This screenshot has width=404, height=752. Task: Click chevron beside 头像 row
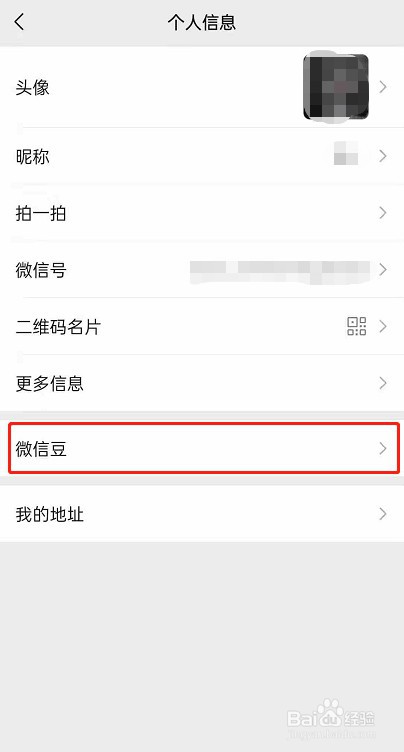pyautogui.click(x=382, y=87)
